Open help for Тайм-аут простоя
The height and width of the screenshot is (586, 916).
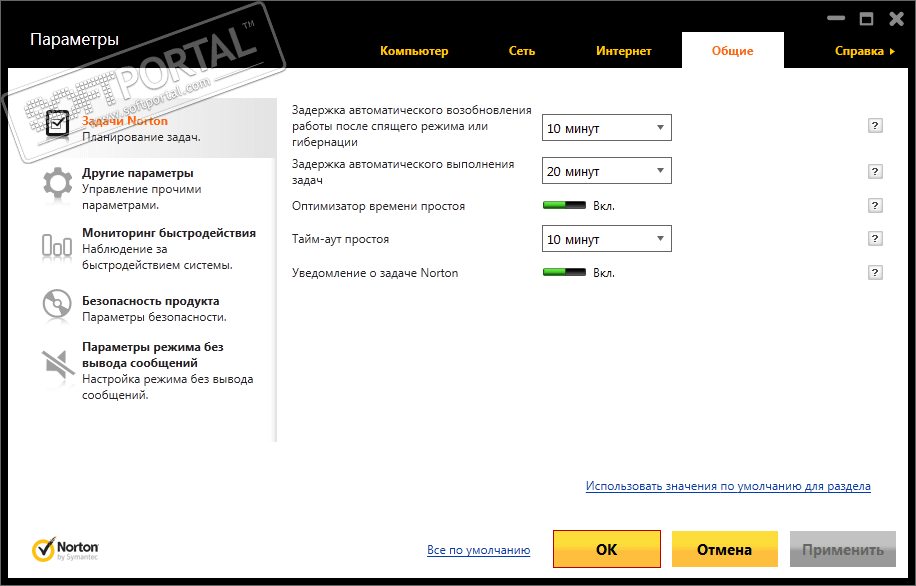[x=875, y=238]
